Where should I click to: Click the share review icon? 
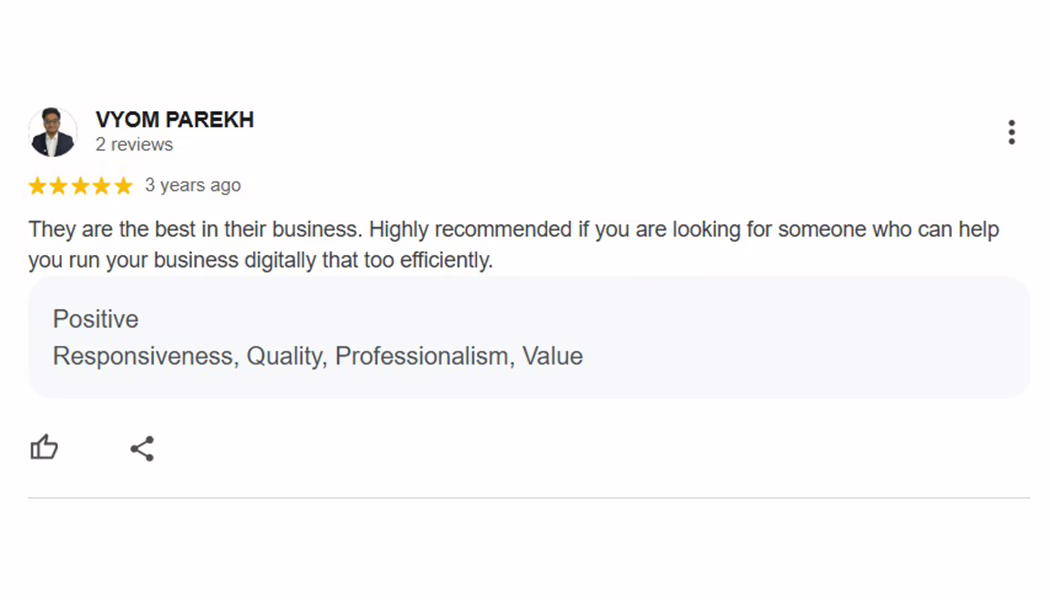(x=142, y=449)
